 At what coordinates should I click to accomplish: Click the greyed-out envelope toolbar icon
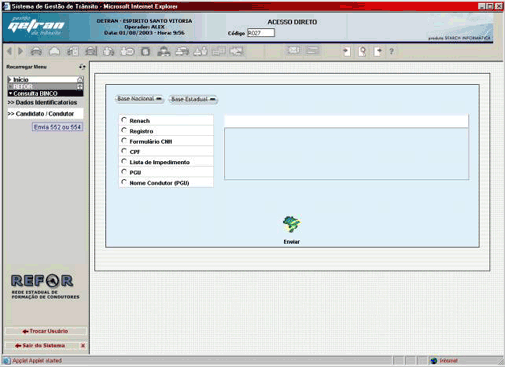[294, 50]
